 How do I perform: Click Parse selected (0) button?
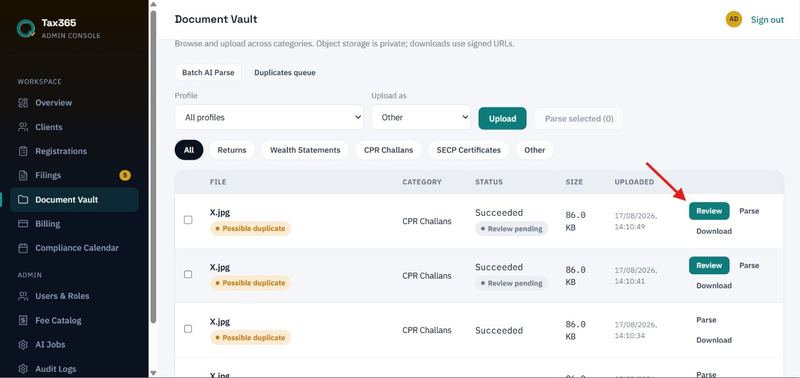[579, 118]
